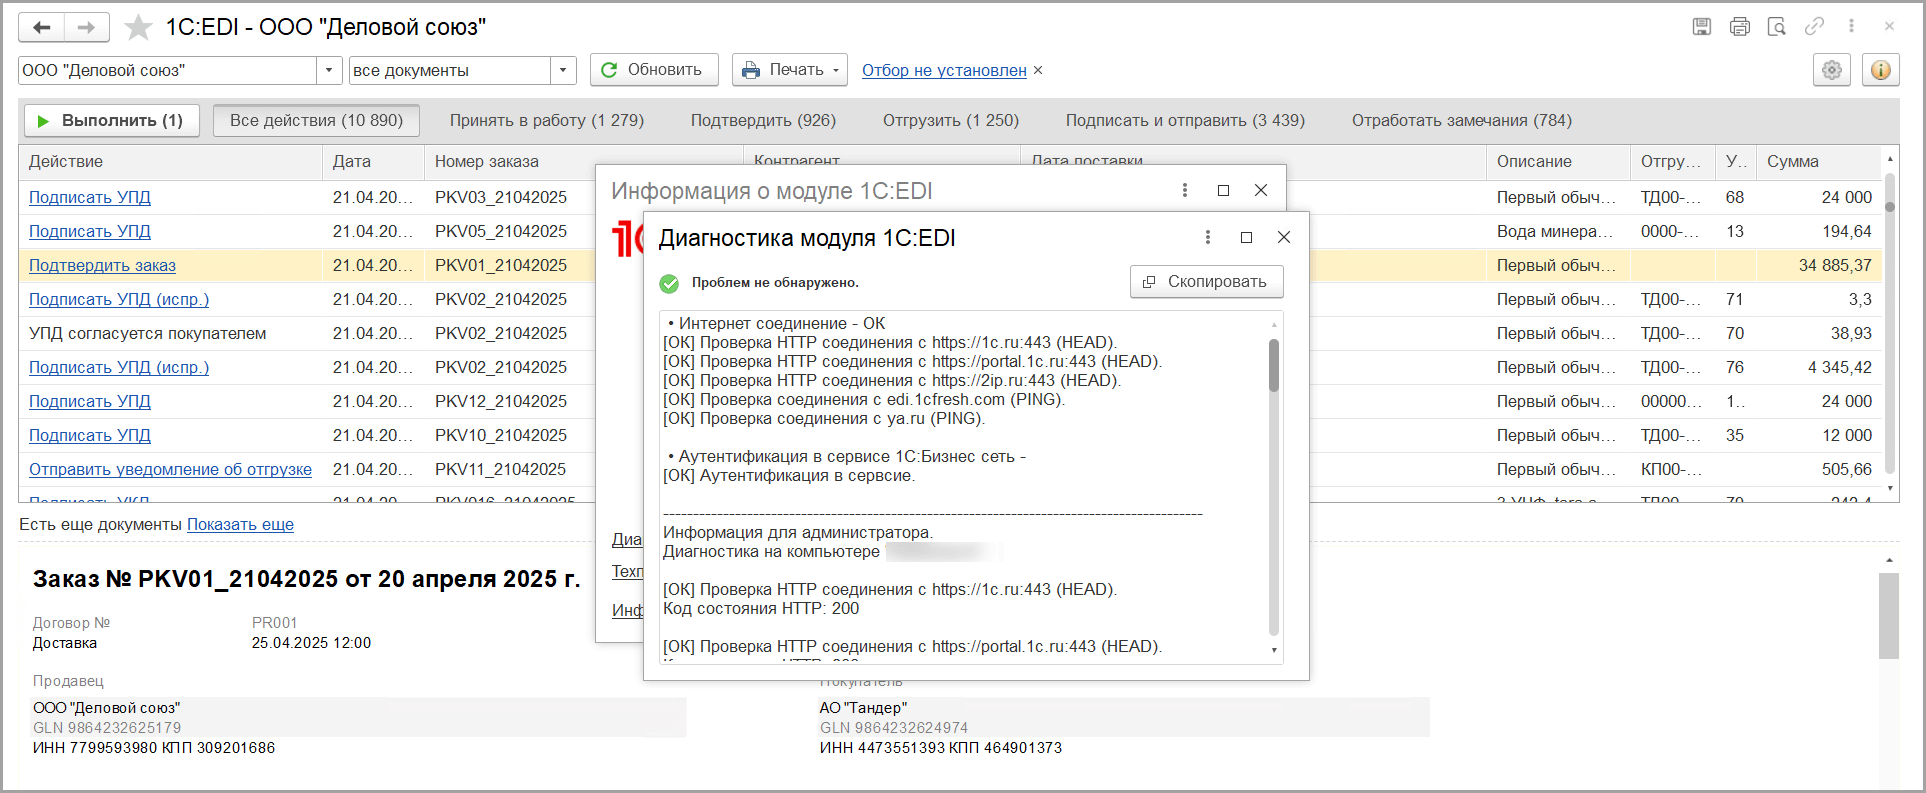Click the yellow information icon button
Screen dimensions: 1926x793
point(1881,70)
